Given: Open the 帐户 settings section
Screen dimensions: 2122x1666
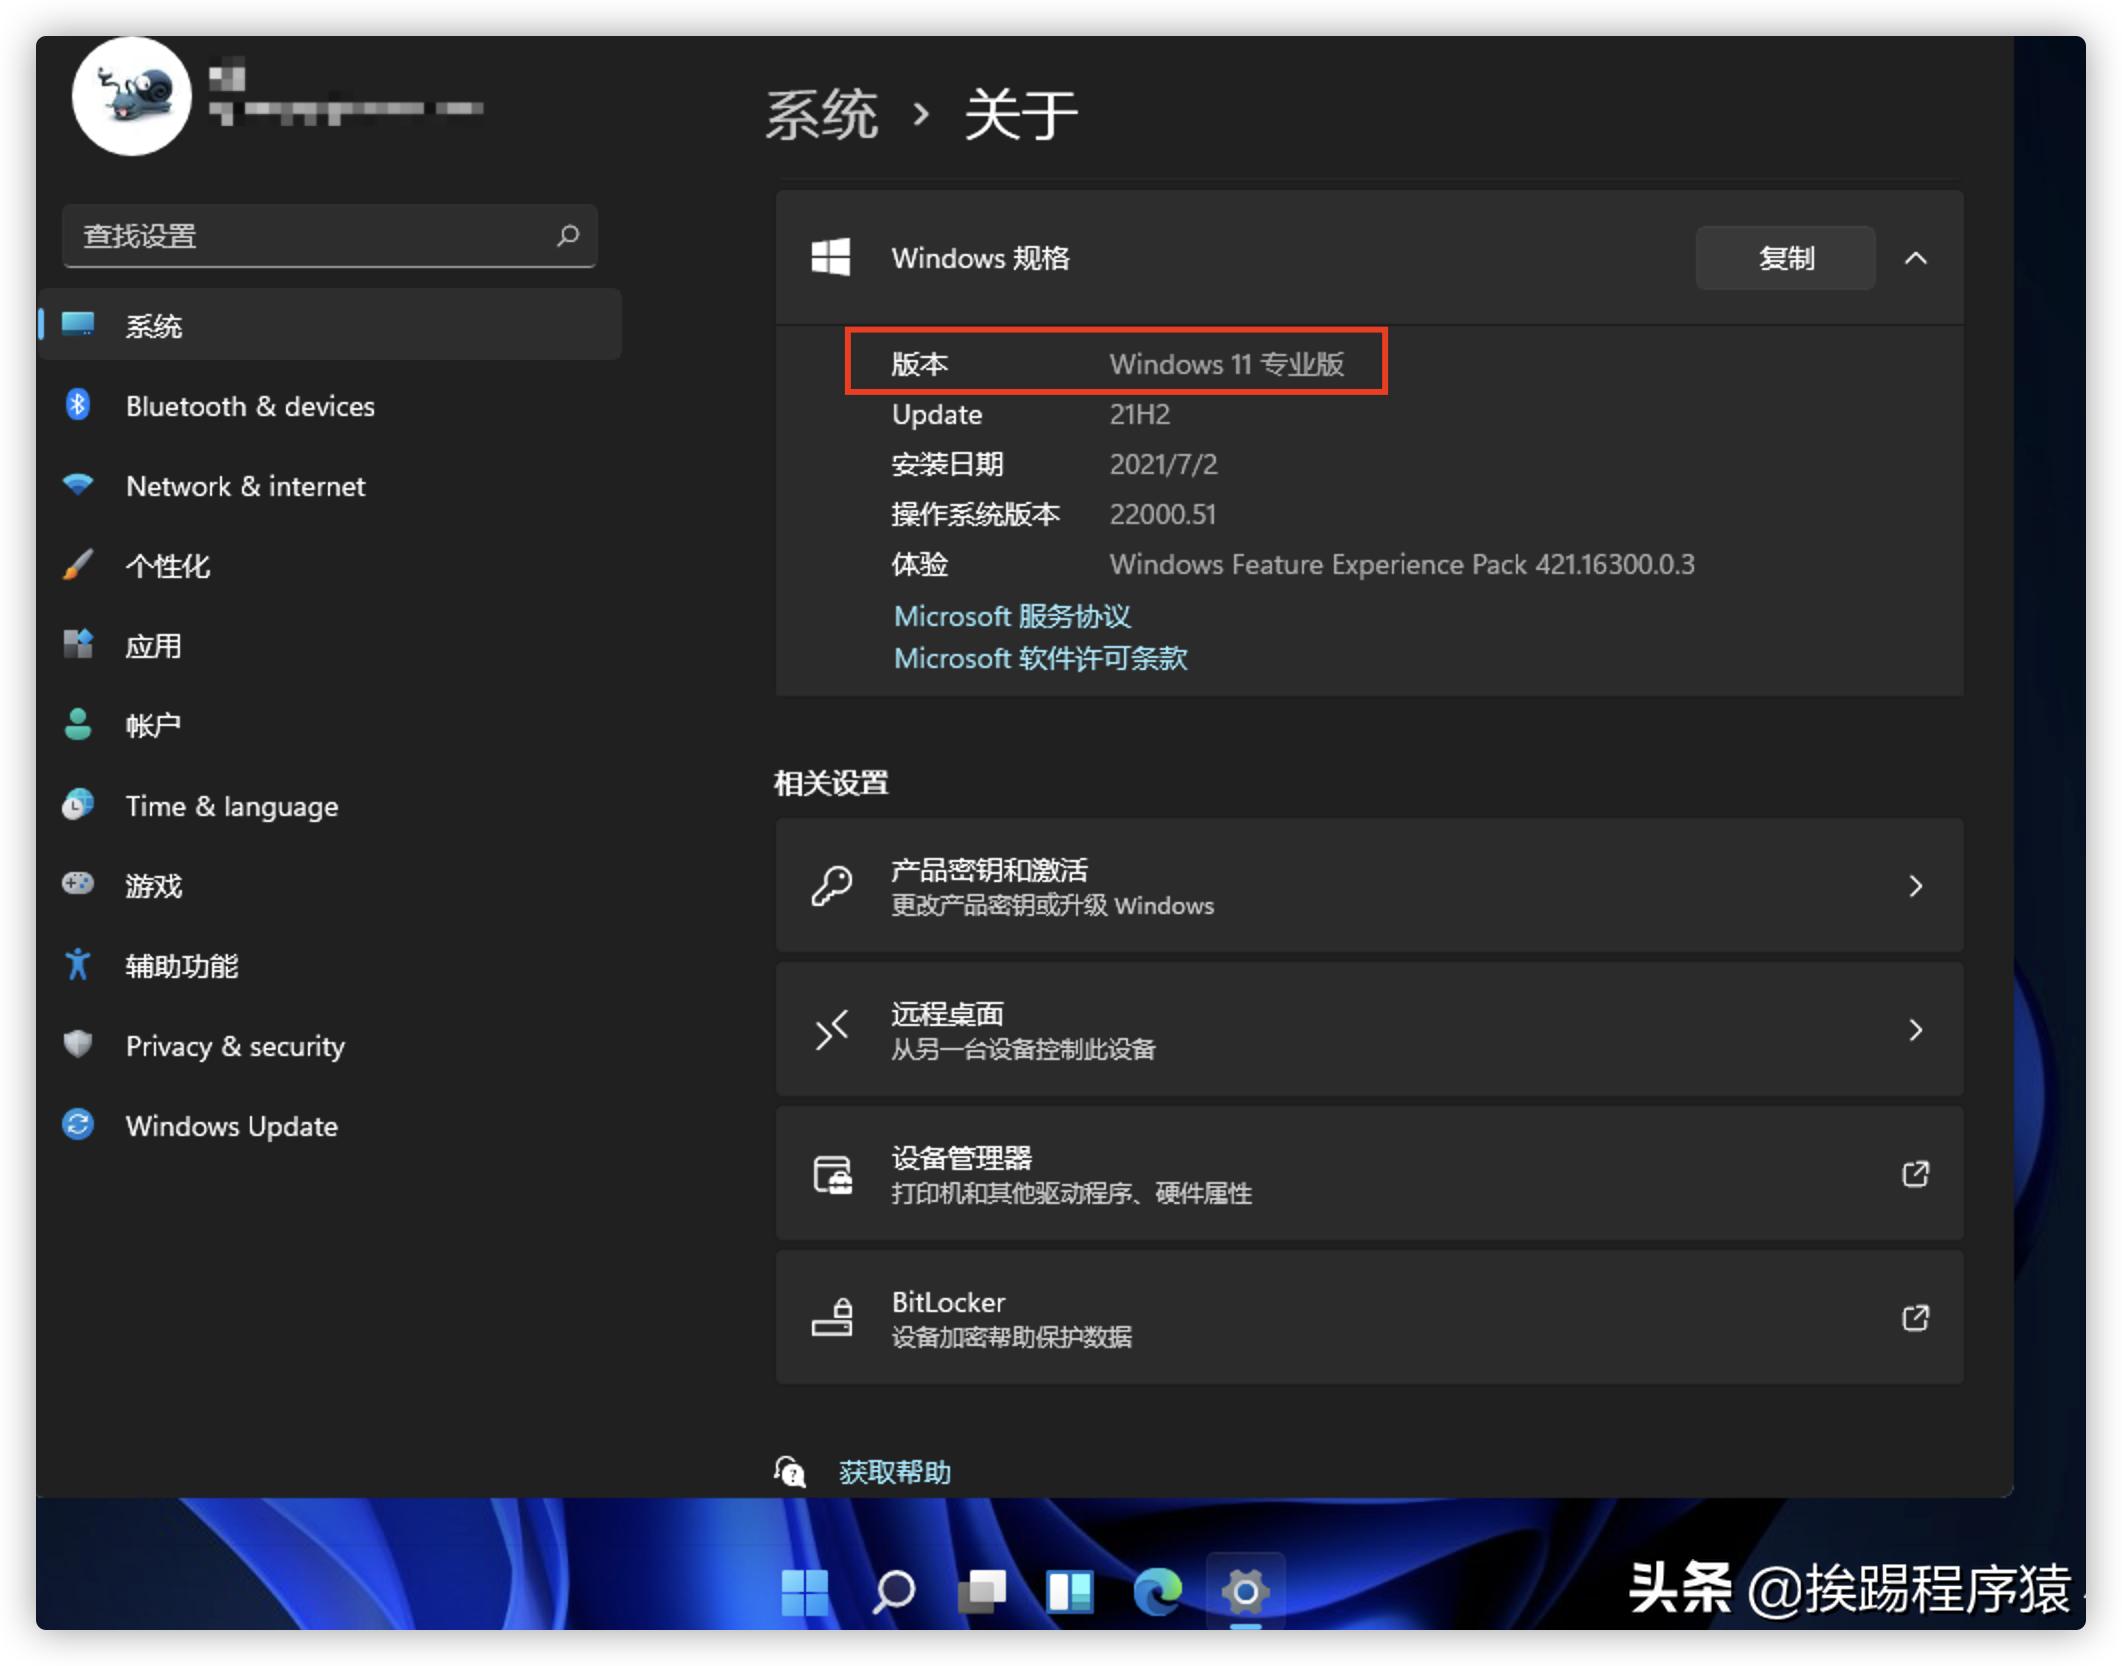Looking at the screenshot, I should [152, 726].
